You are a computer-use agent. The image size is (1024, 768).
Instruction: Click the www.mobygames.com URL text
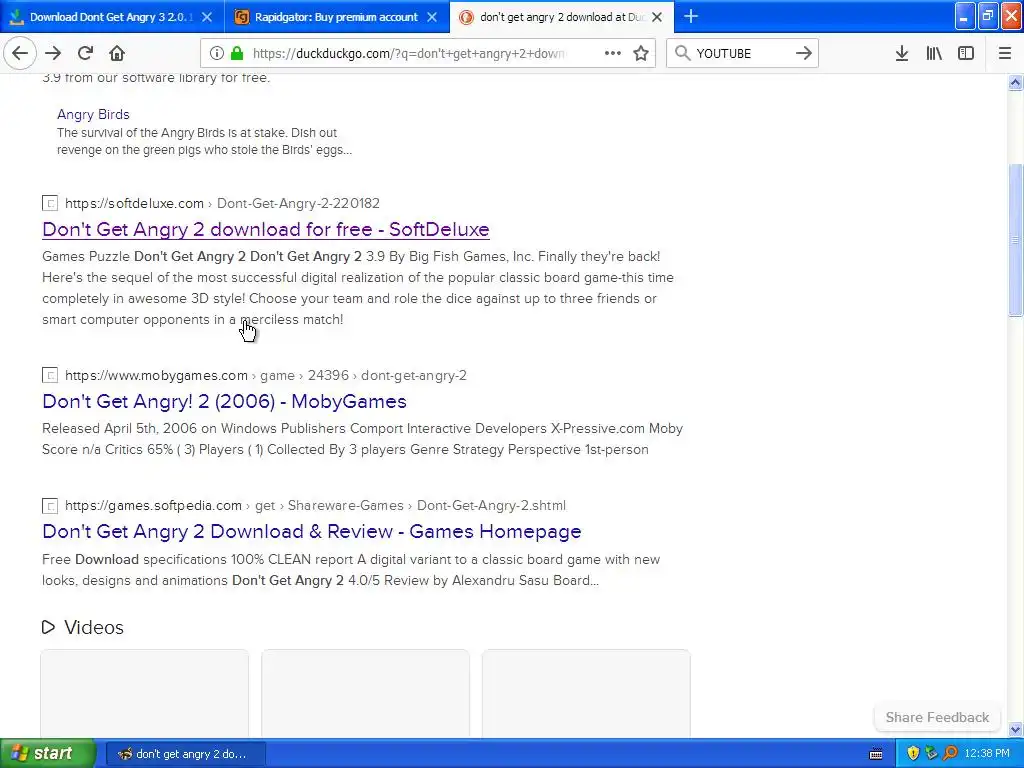[x=156, y=375]
